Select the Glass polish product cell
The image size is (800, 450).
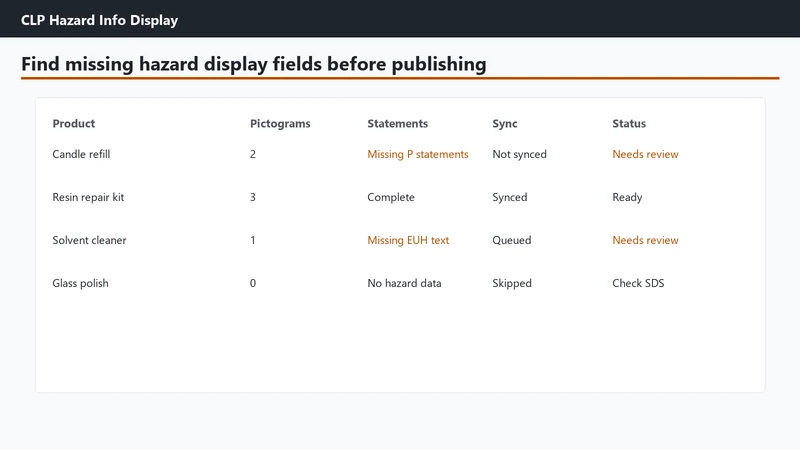[81, 283]
